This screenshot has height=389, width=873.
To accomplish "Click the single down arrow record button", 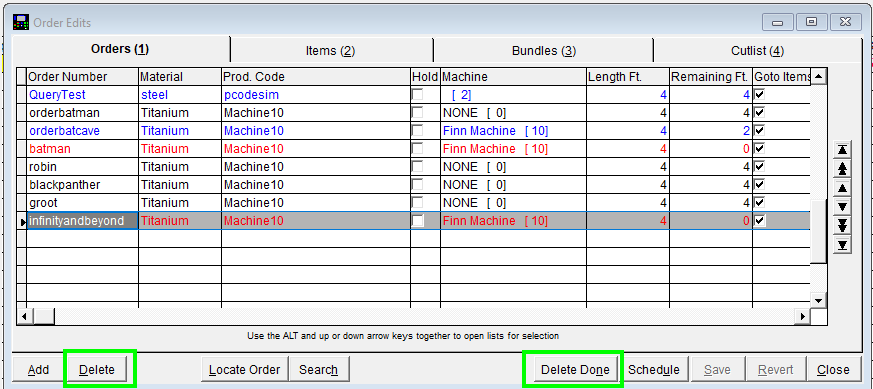I will (842, 206).
